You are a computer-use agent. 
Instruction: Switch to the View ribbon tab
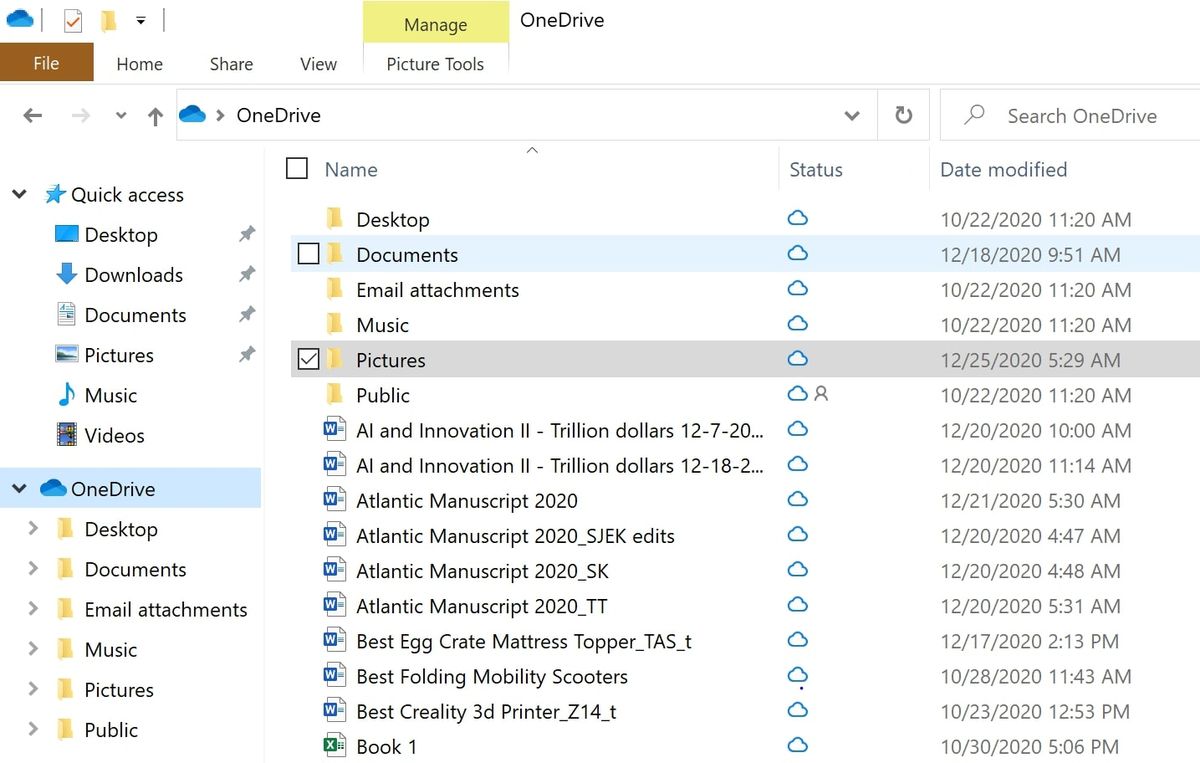[x=317, y=63]
